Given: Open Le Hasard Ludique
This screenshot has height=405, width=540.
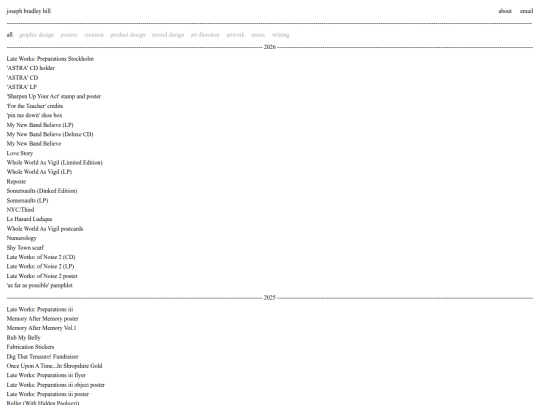Looking at the screenshot, I should tap(29, 219).
